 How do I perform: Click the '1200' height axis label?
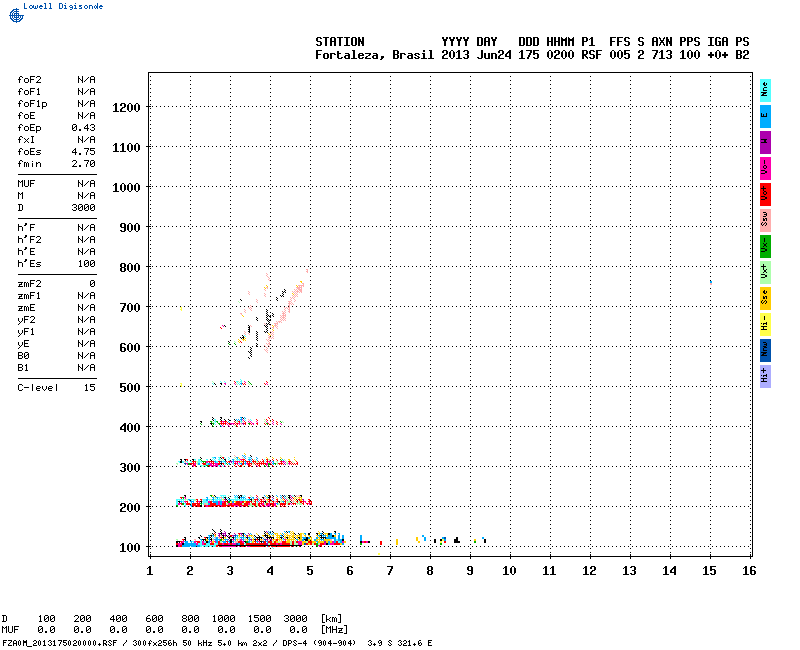tap(126, 108)
